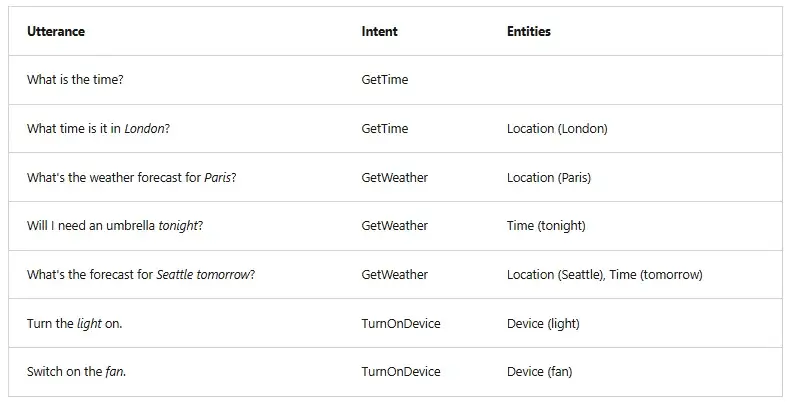Click the 'Turn the light on.' utterance

tap(75, 323)
